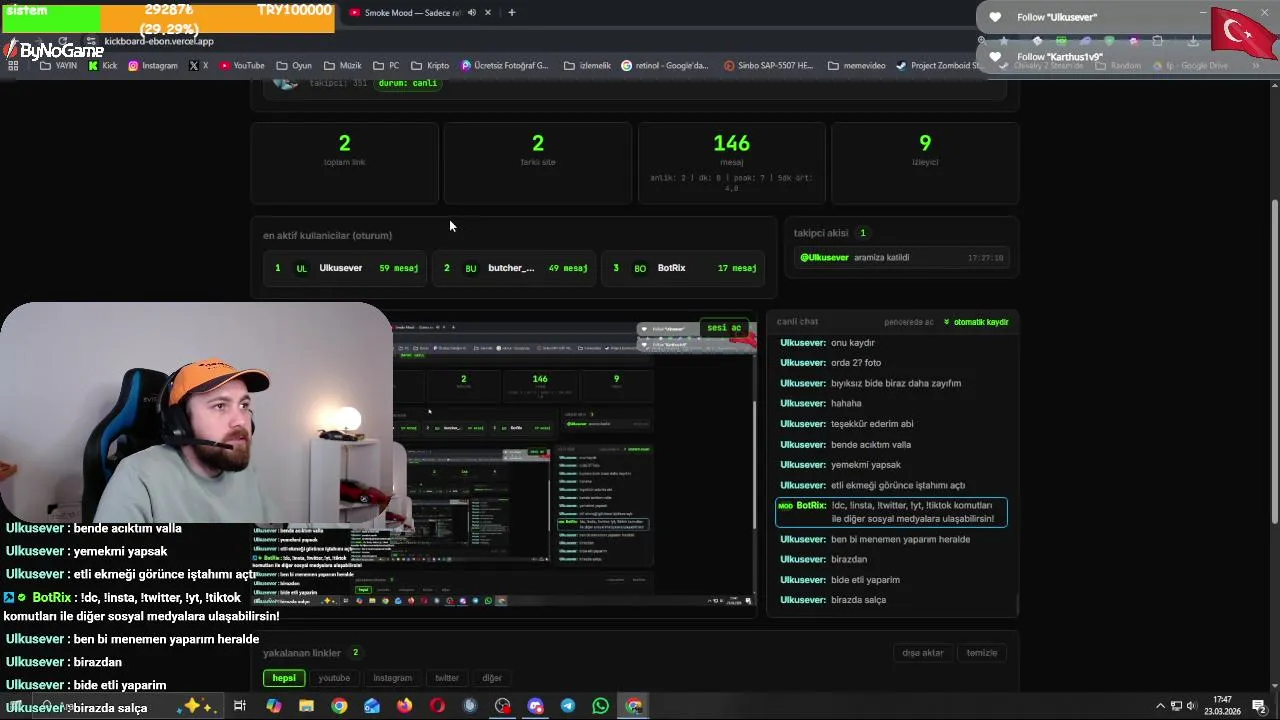
Task: Select the 'diğer' link filter
Action: pyautogui.click(x=492, y=678)
